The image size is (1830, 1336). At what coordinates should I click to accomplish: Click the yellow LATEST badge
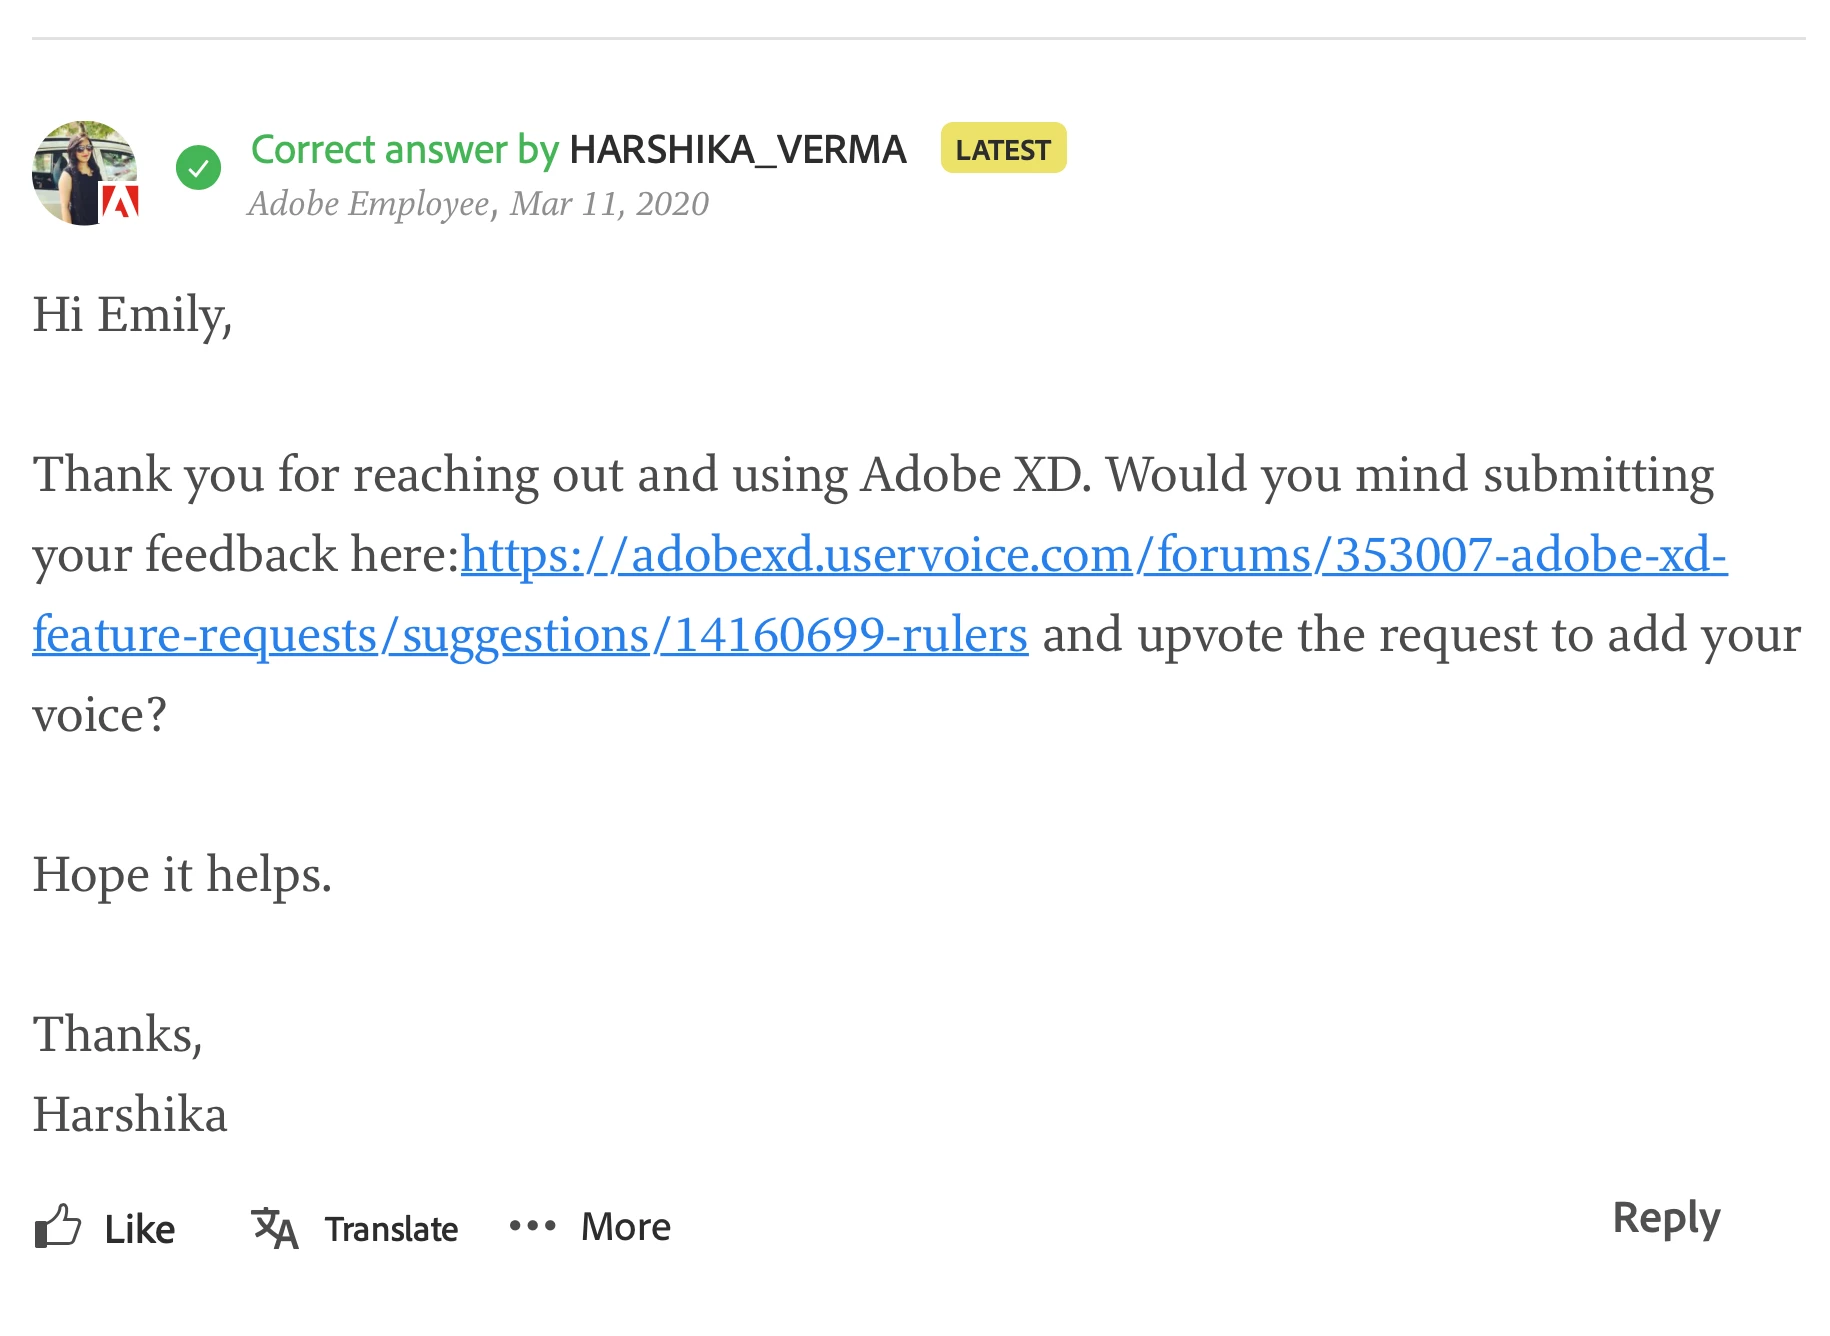tap(1003, 149)
